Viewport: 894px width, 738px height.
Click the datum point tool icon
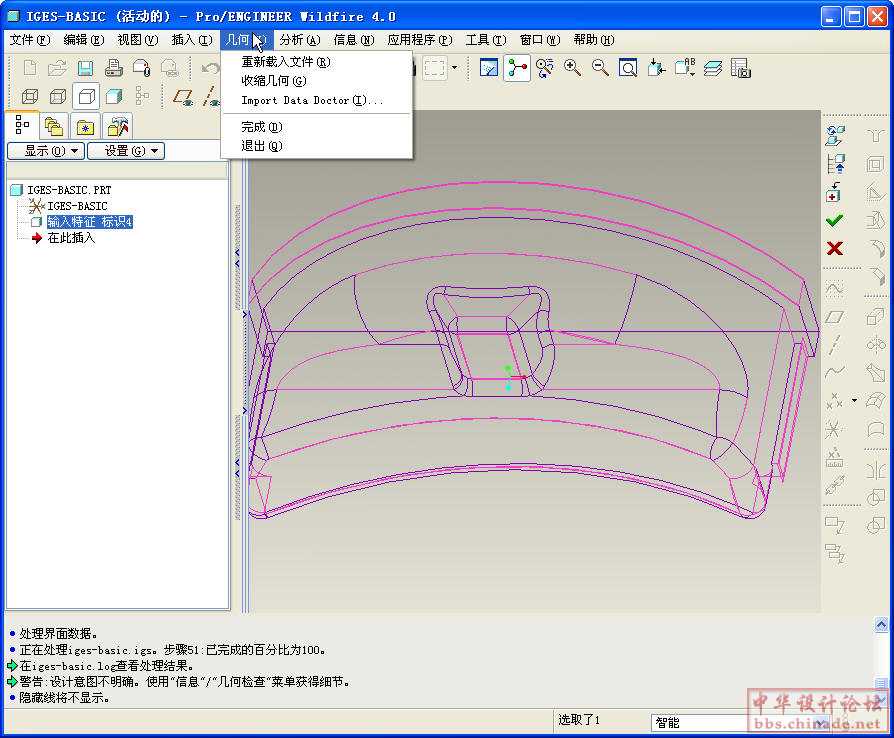click(835, 400)
